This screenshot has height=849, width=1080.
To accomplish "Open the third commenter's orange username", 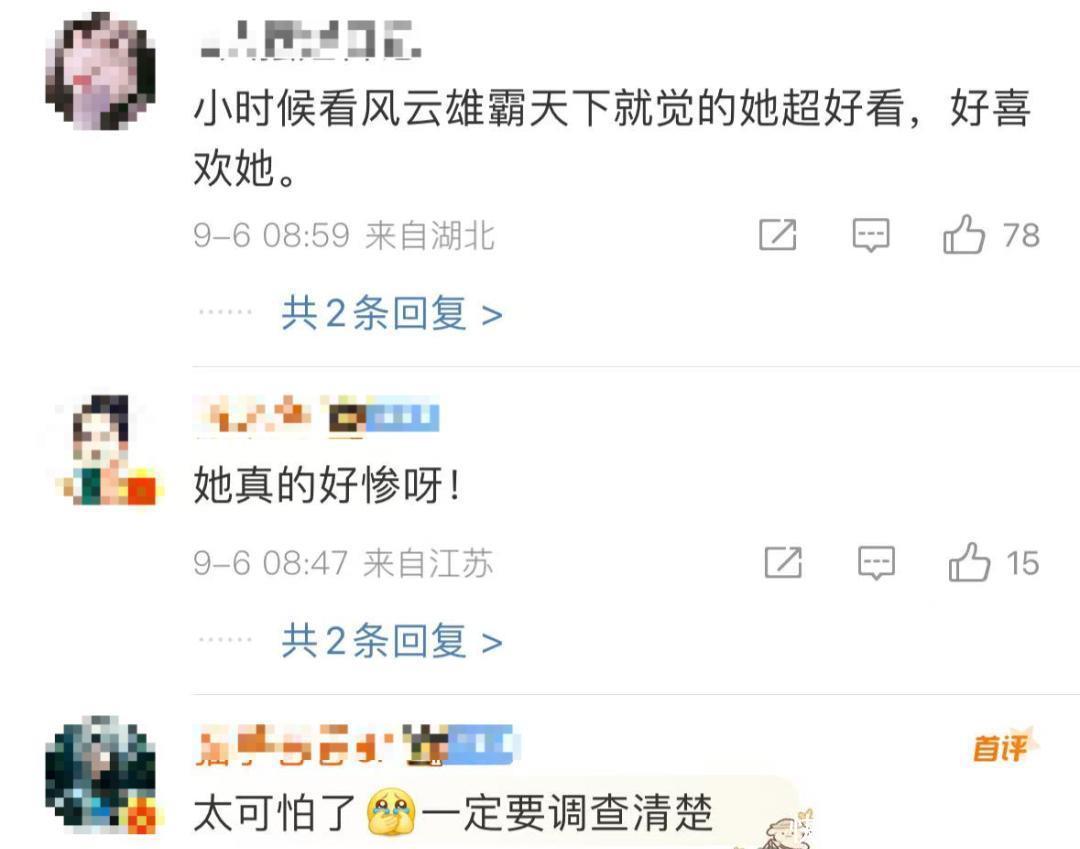I will (296, 745).
